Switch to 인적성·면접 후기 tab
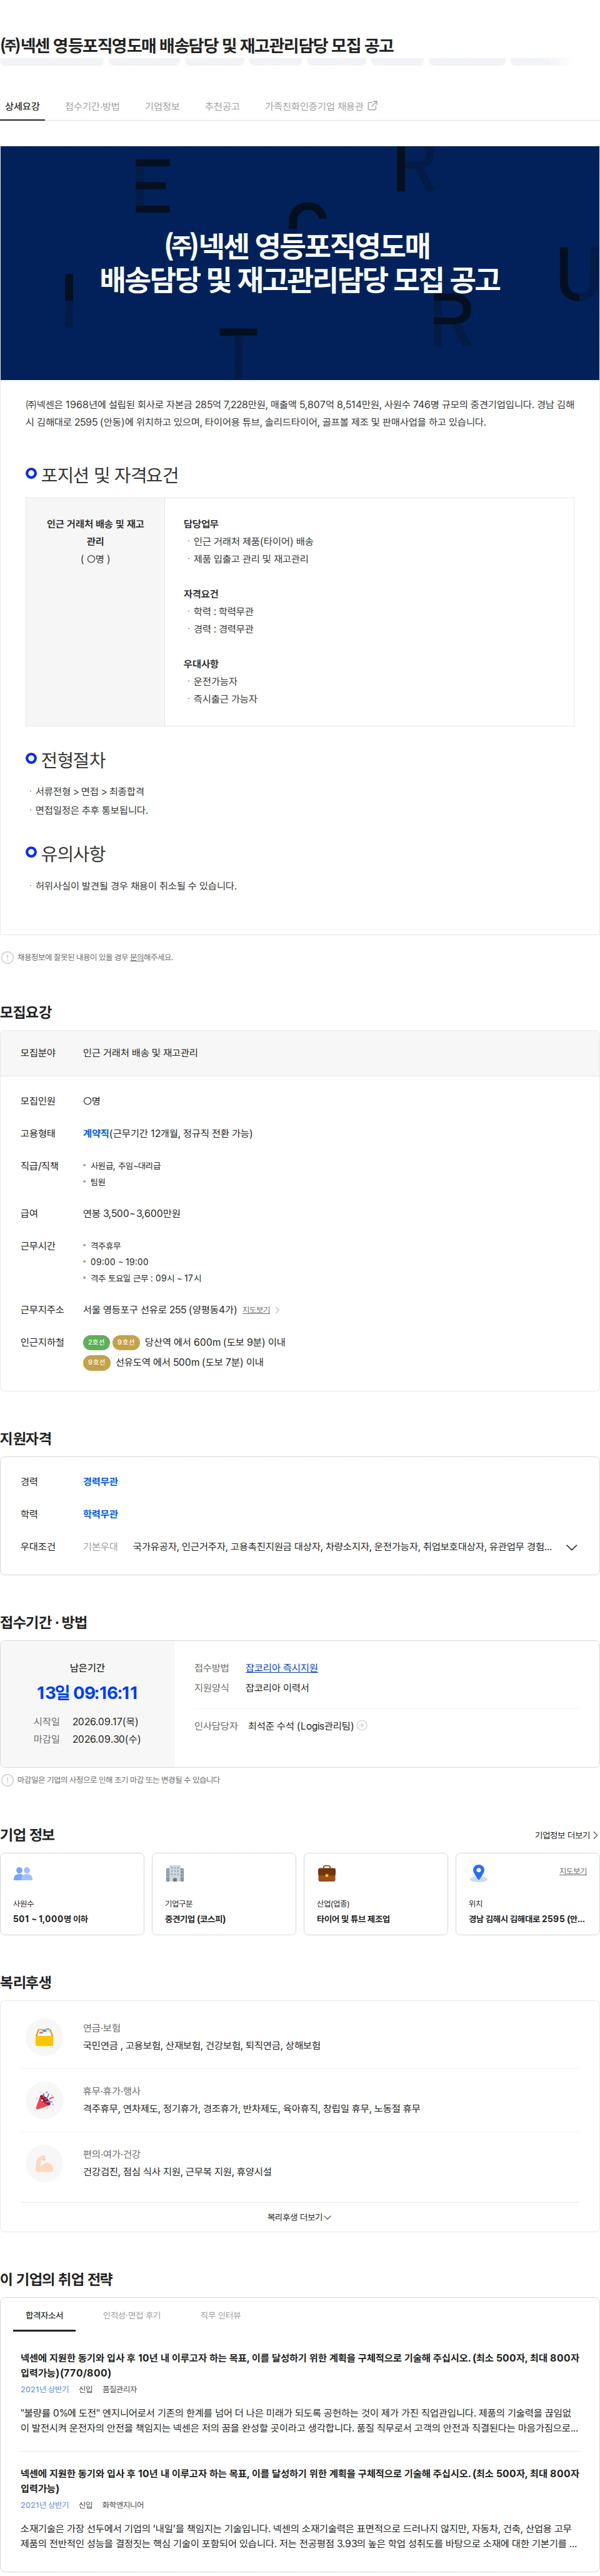The width and height of the screenshot is (600, 2576). click(x=132, y=2315)
